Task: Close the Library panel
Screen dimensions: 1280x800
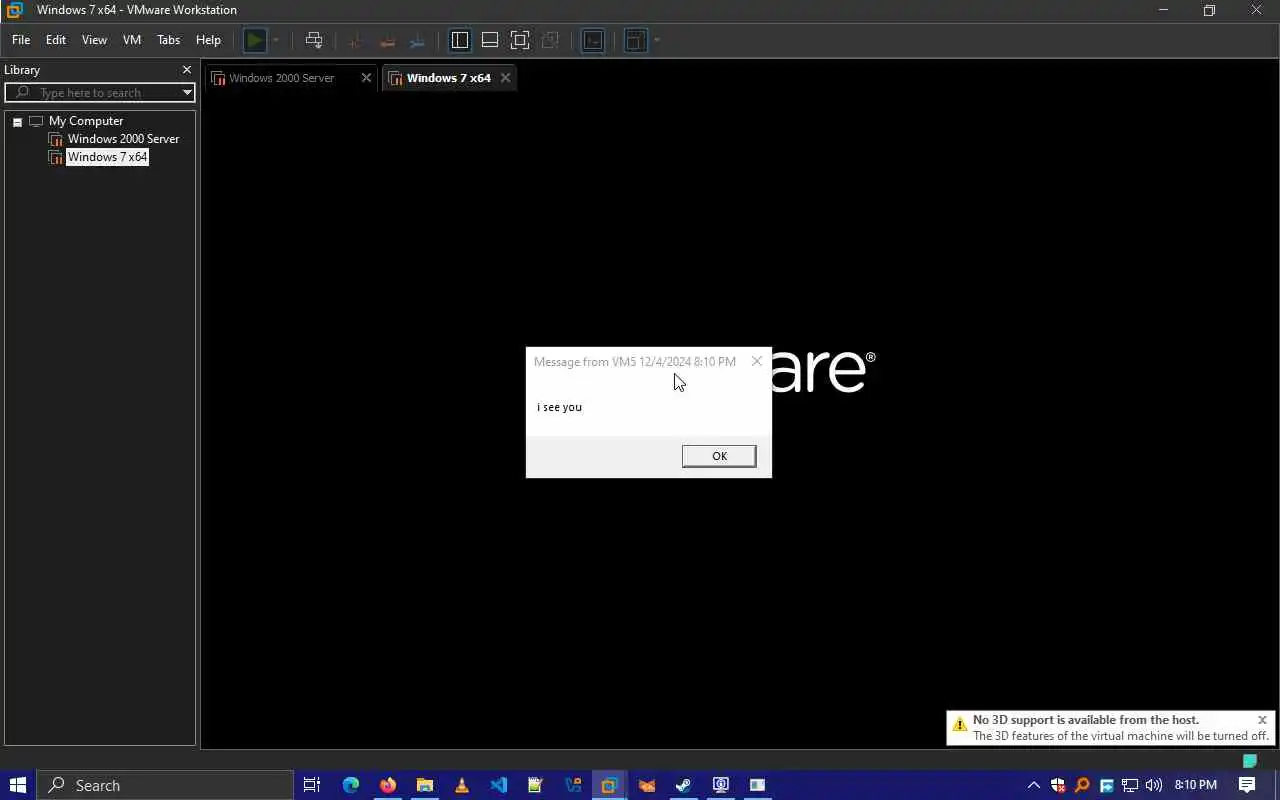Action: 186,70
